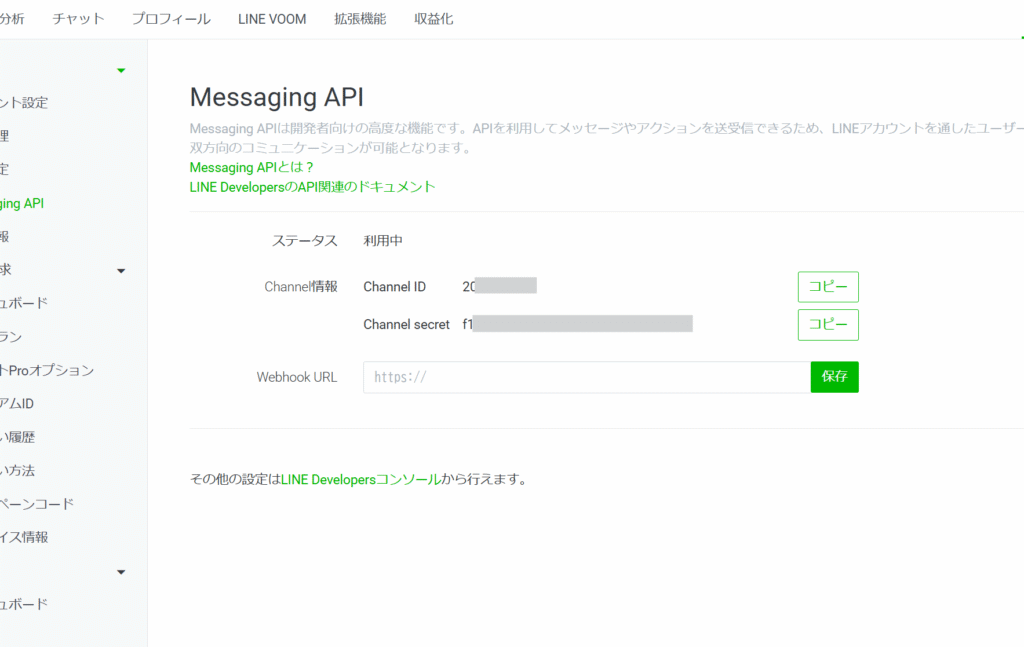Screen dimensions: 1024x647
Task: Open the sidebar item ending in アムID
Action: 17,403
